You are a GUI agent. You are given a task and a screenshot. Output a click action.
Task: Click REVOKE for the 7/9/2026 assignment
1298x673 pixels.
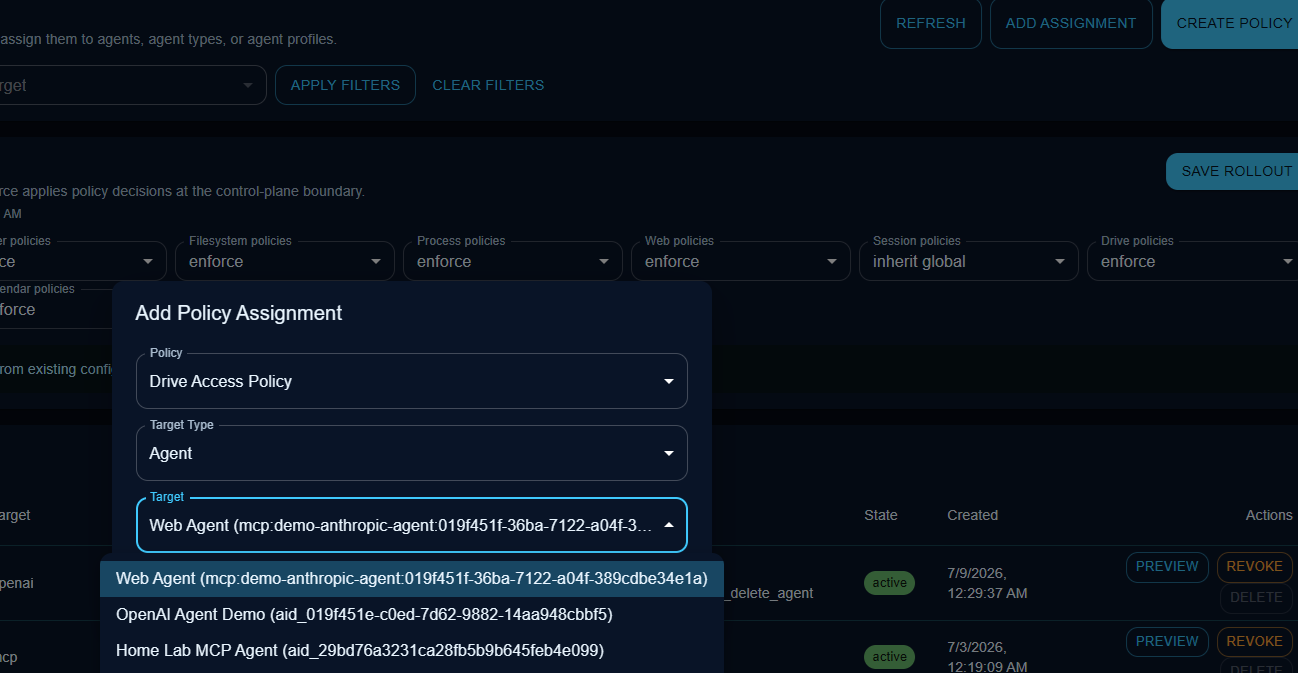tap(1255, 567)
